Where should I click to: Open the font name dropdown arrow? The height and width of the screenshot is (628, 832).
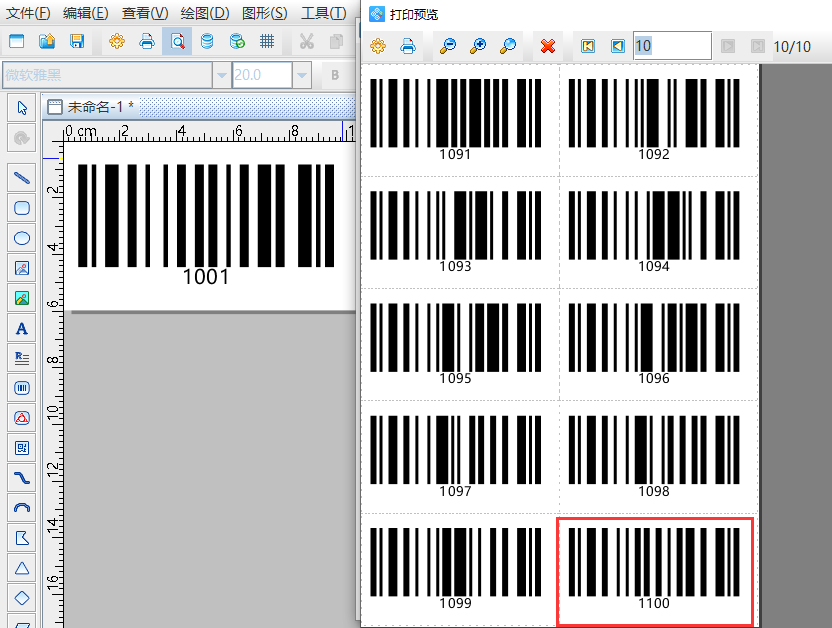(221, 75)
